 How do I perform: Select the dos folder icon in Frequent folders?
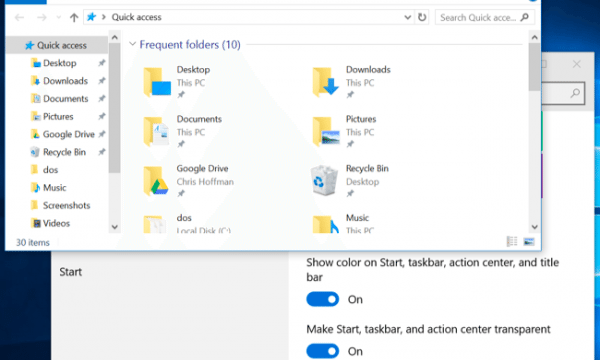[155, 224]
